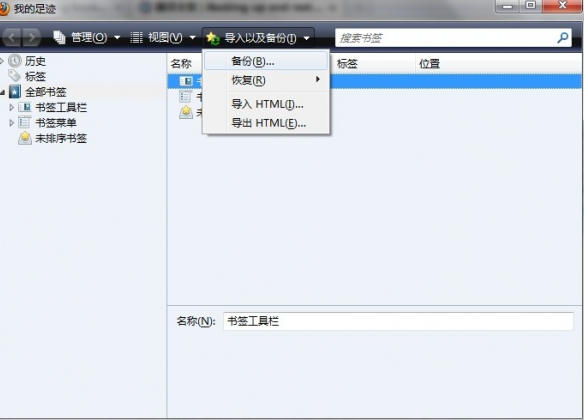This screenshot has height=420, width=584.
Task: Select 书签工具栏 in the sidebar tree
Action: click(61, 107)
